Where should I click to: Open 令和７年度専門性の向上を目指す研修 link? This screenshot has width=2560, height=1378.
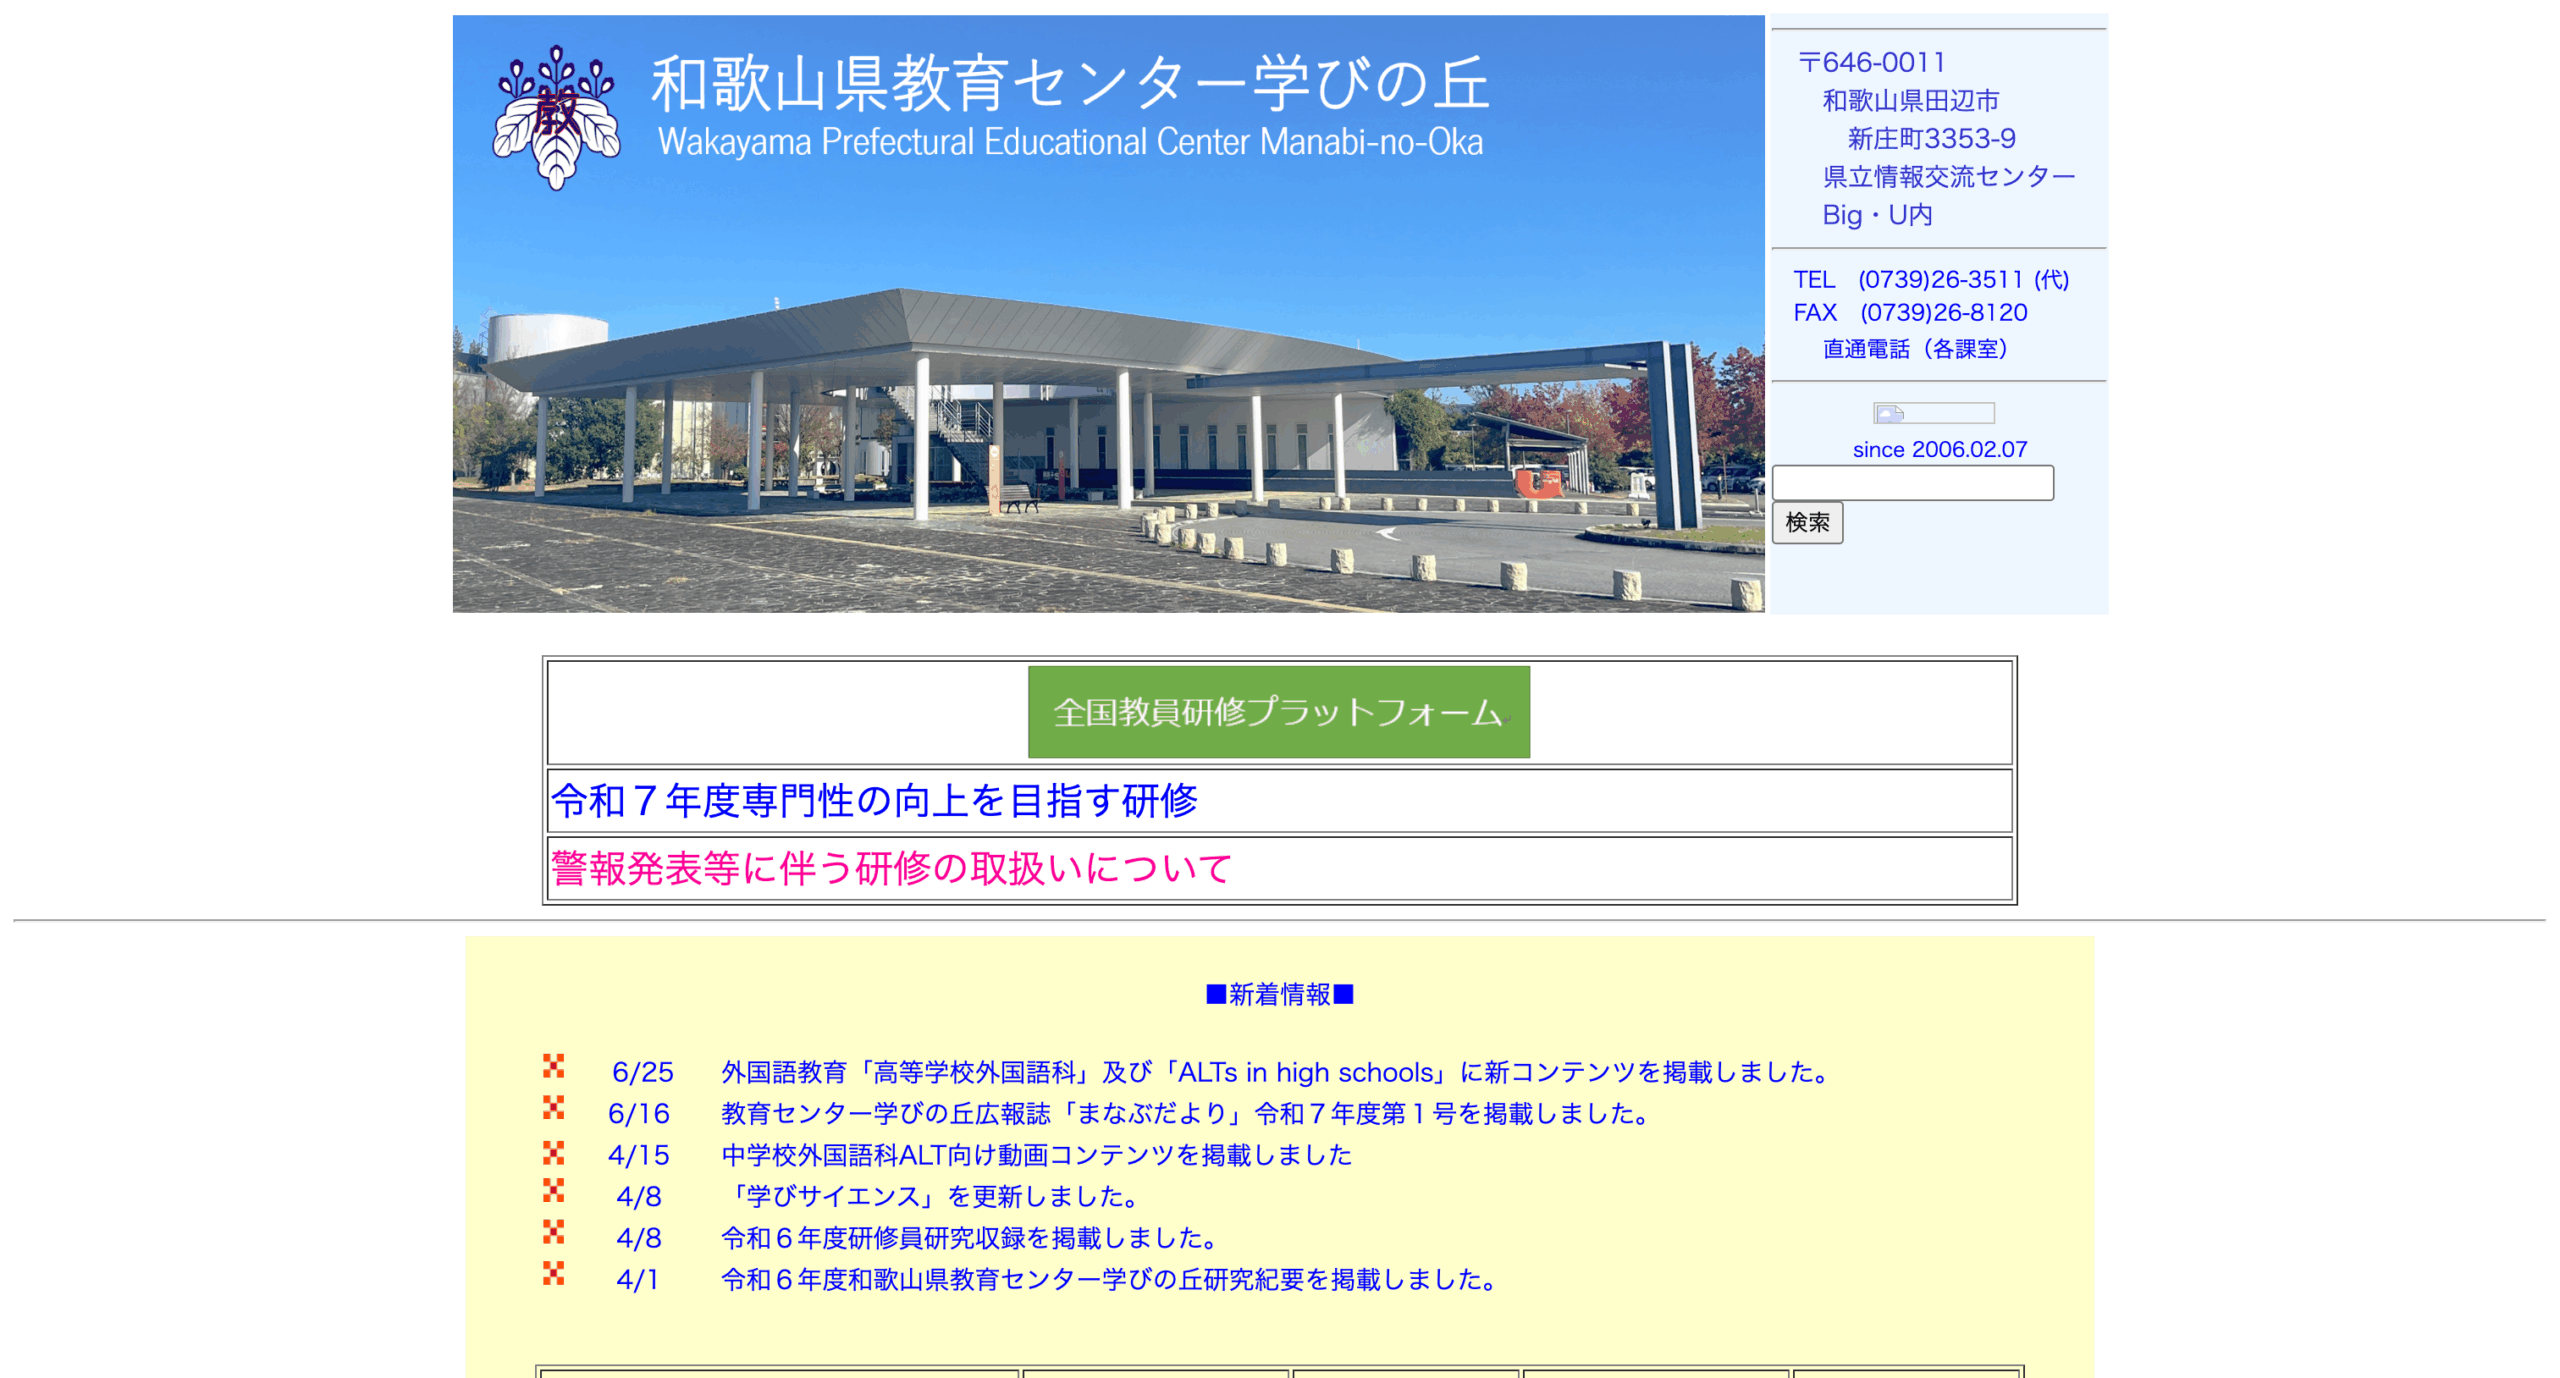874,801
